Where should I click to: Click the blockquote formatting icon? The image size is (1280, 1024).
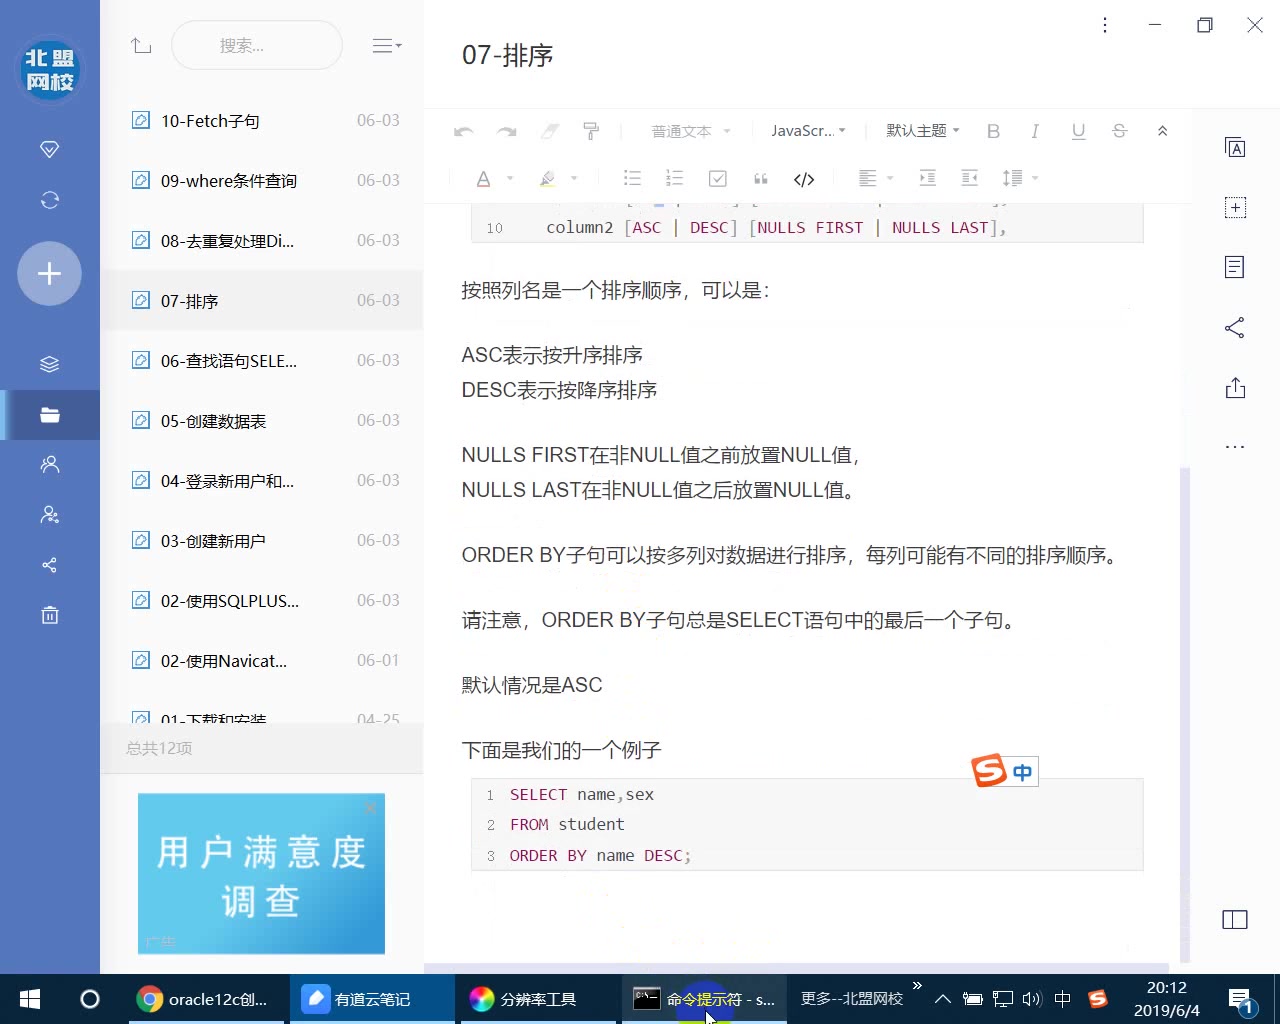pyautogui.click(x=760, y=178)
